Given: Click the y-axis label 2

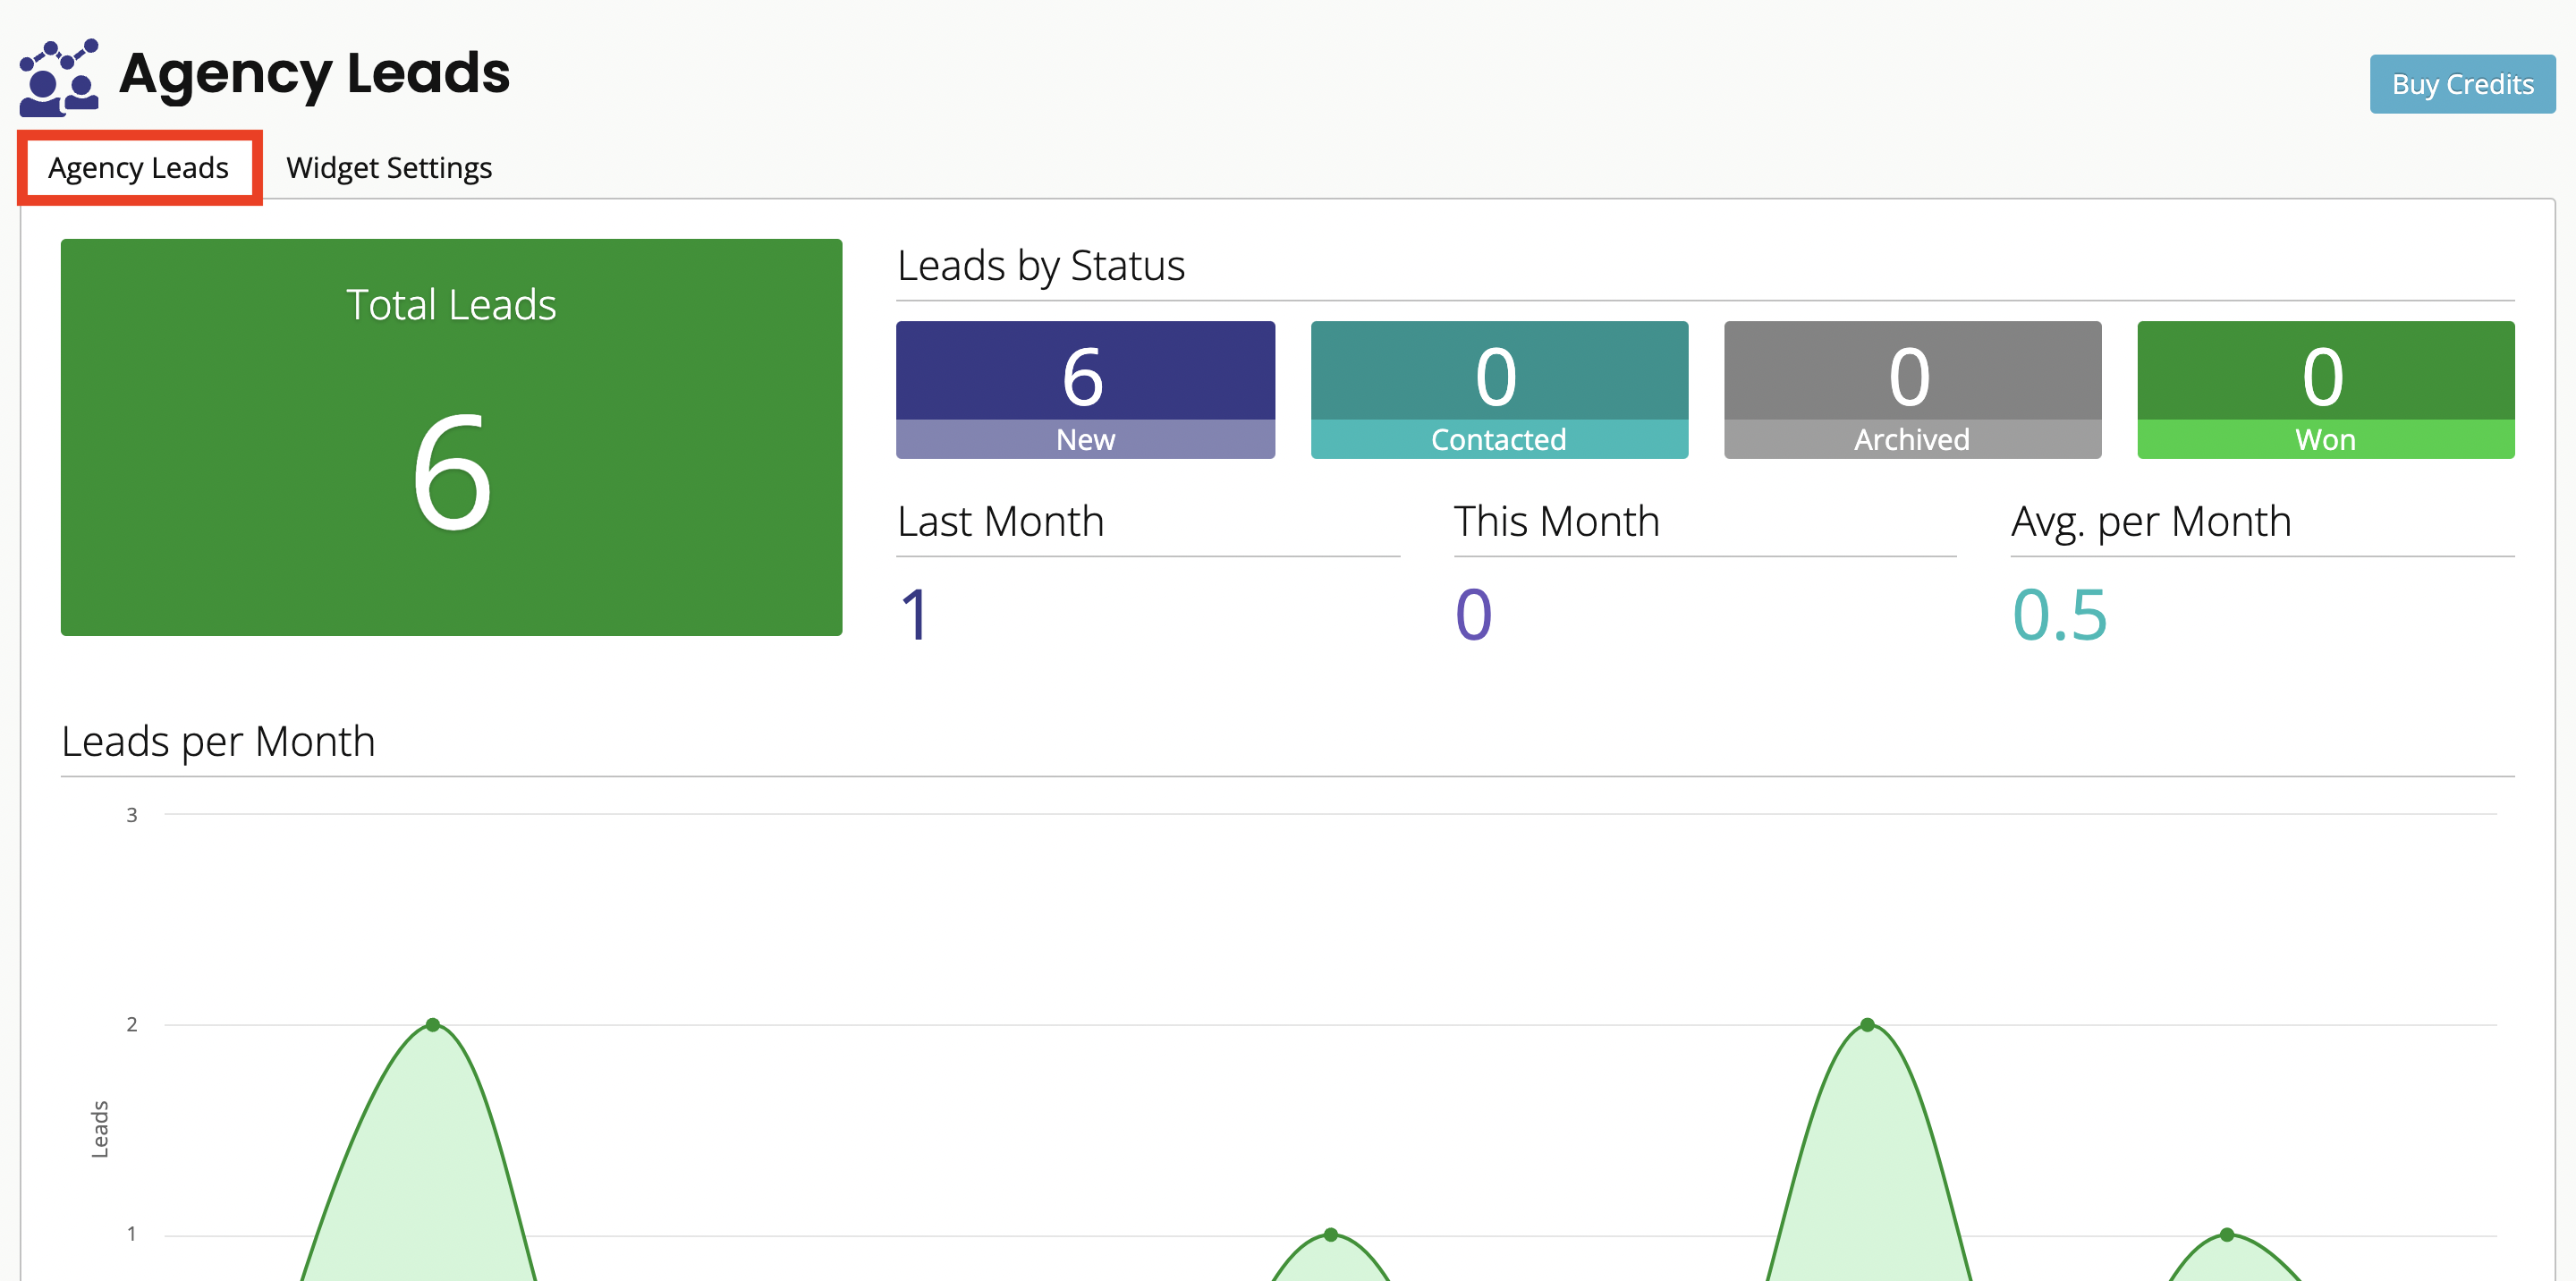Looking at the screenshot, I should click(x=131, y=1024).
